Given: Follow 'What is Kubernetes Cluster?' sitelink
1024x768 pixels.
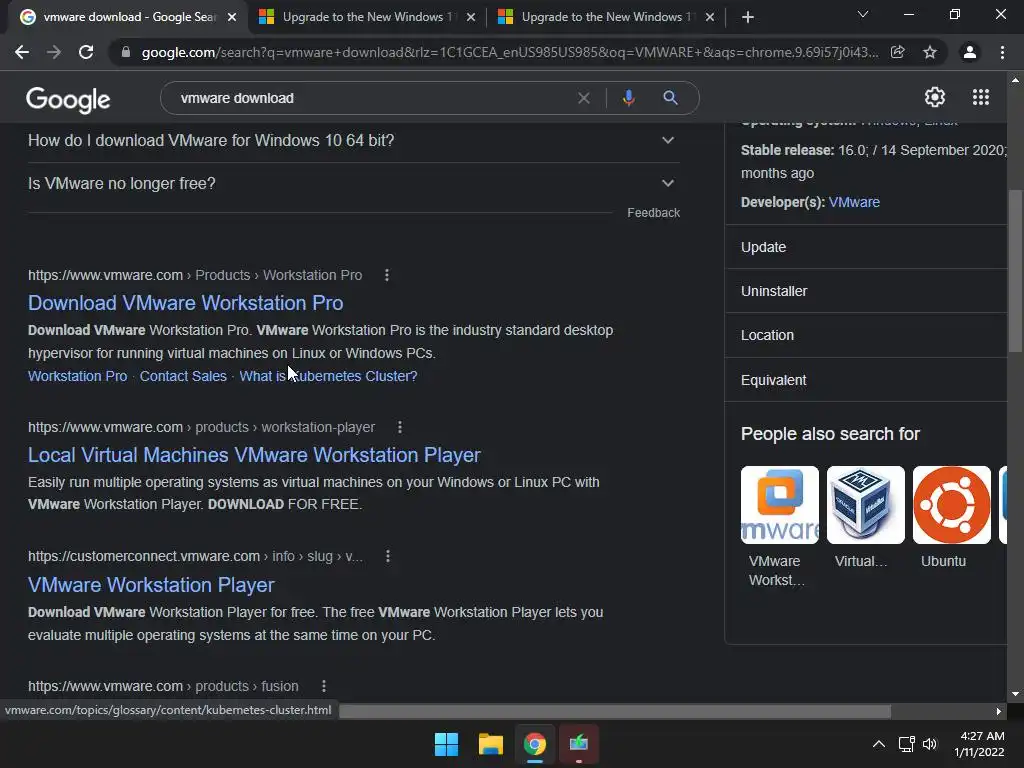Looking at the screenshot, I should [328, 376].
